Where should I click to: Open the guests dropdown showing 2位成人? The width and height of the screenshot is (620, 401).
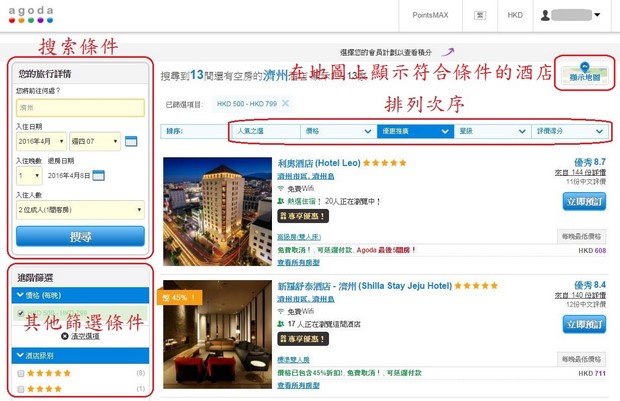click(x=80, y=210)
